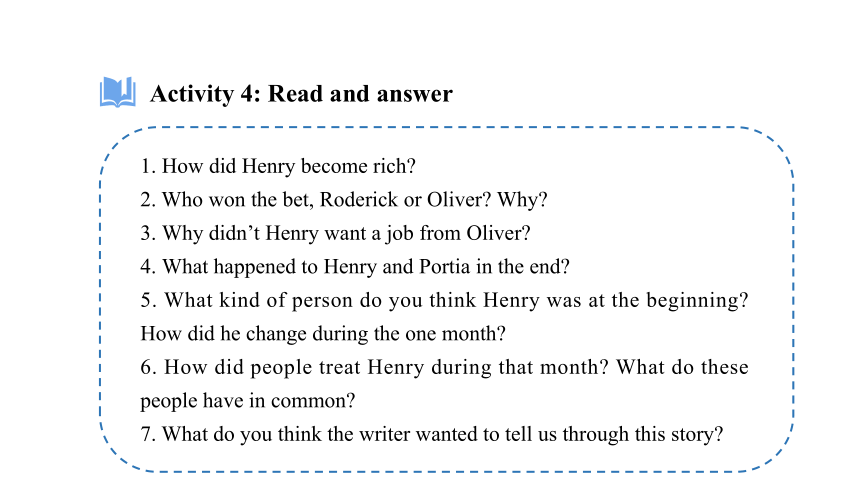Click the word 'Activity' in the heading

coord(192,94)
